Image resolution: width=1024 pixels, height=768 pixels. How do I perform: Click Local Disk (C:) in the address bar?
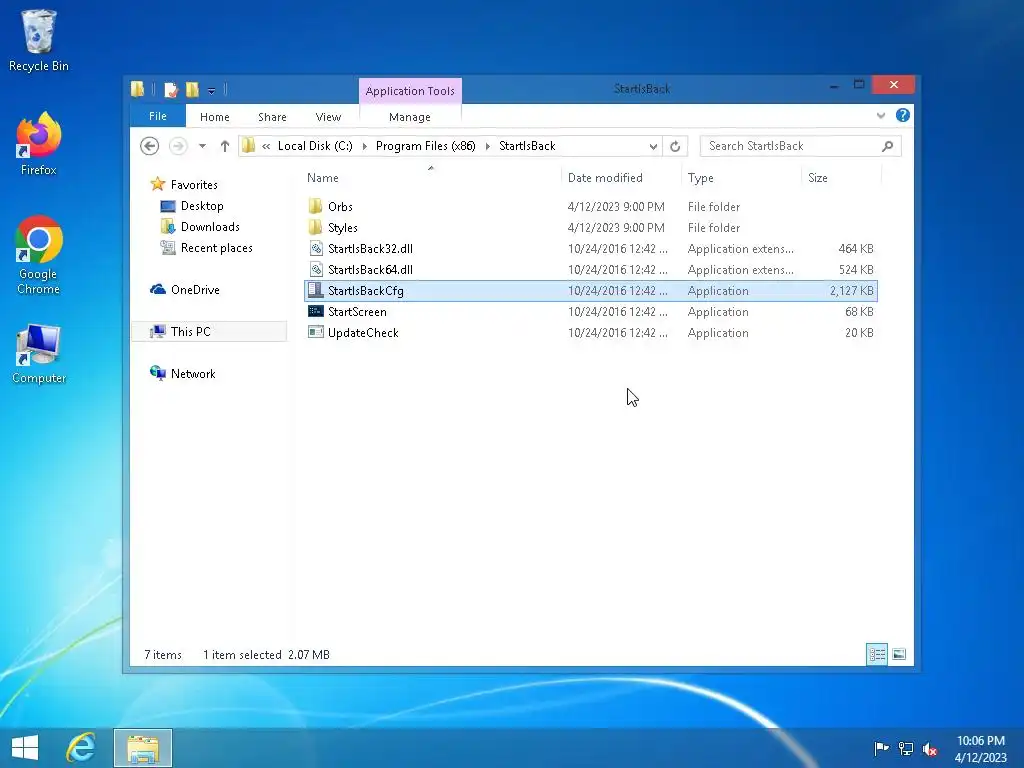315,146
